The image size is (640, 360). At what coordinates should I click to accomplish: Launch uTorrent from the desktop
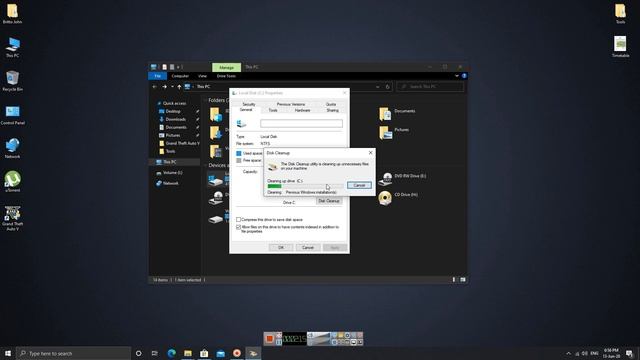pyautogui.click(x=12, y=181)
